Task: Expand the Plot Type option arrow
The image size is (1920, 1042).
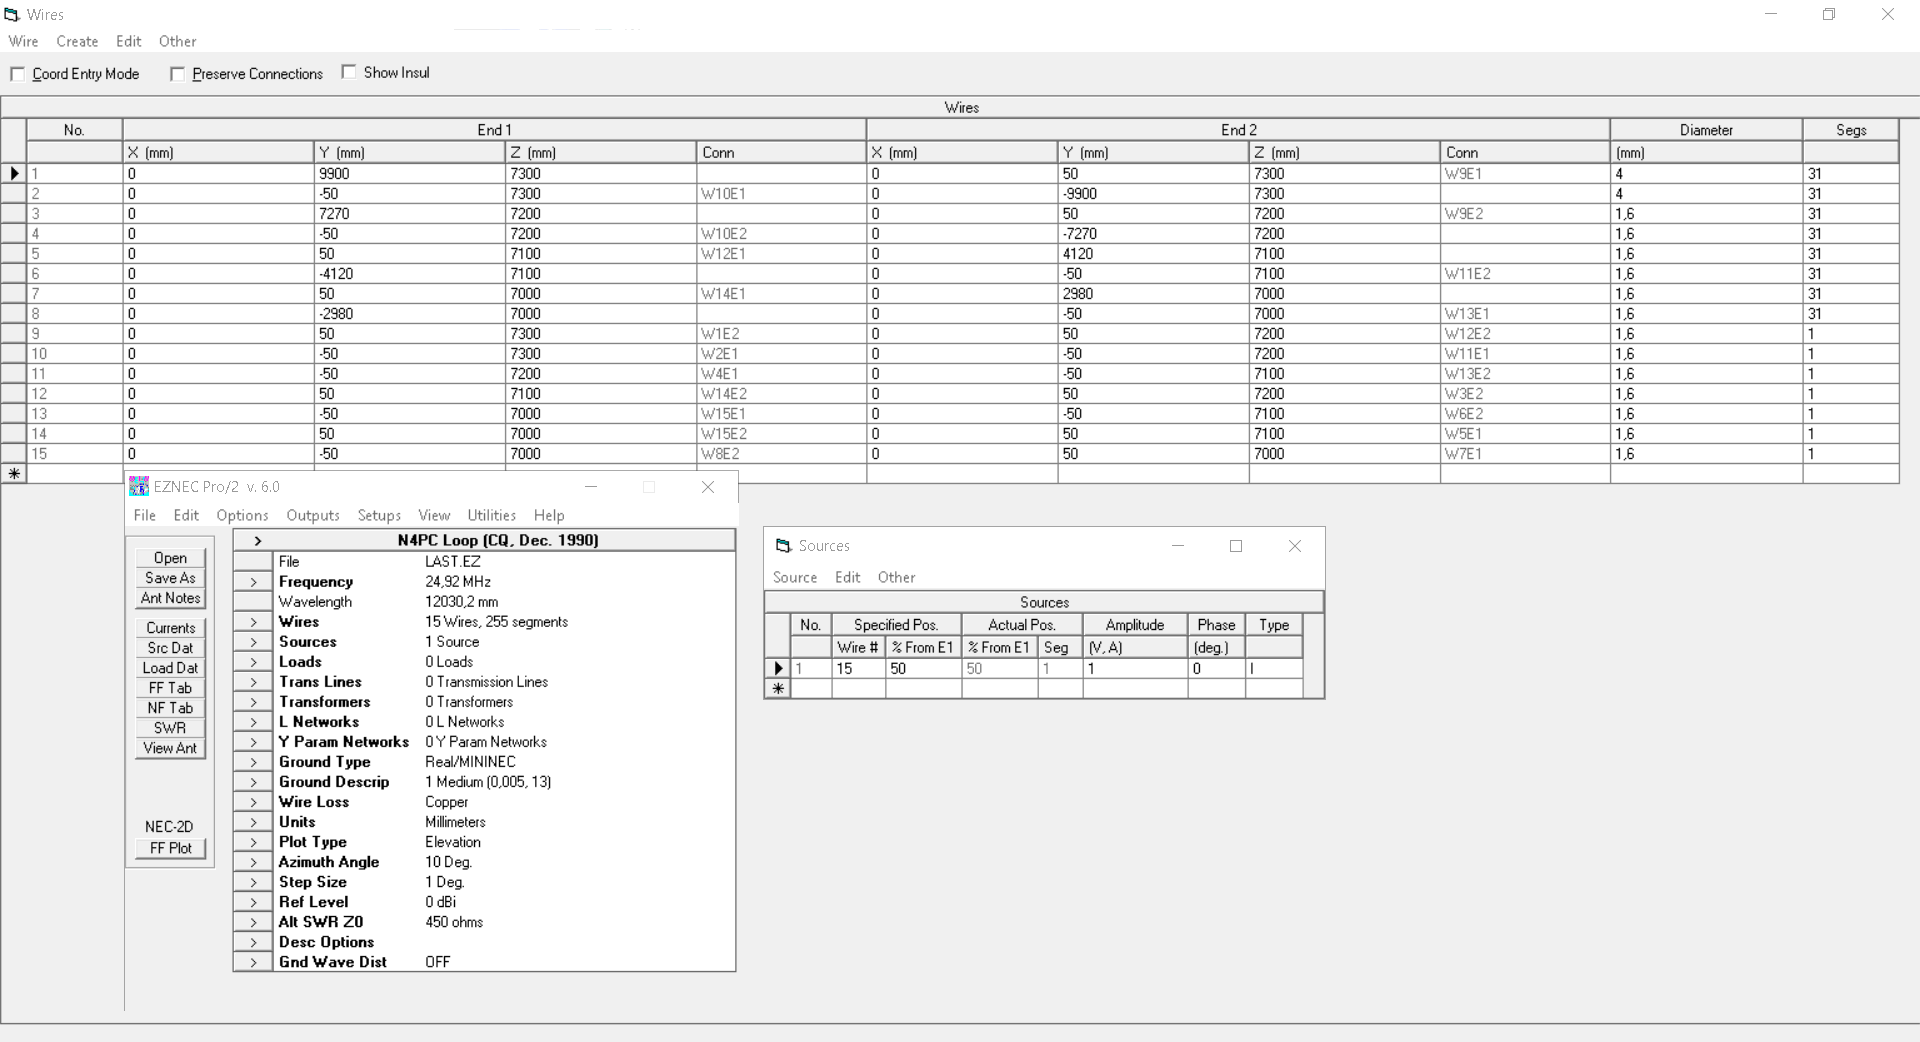Action: (253, 842)
